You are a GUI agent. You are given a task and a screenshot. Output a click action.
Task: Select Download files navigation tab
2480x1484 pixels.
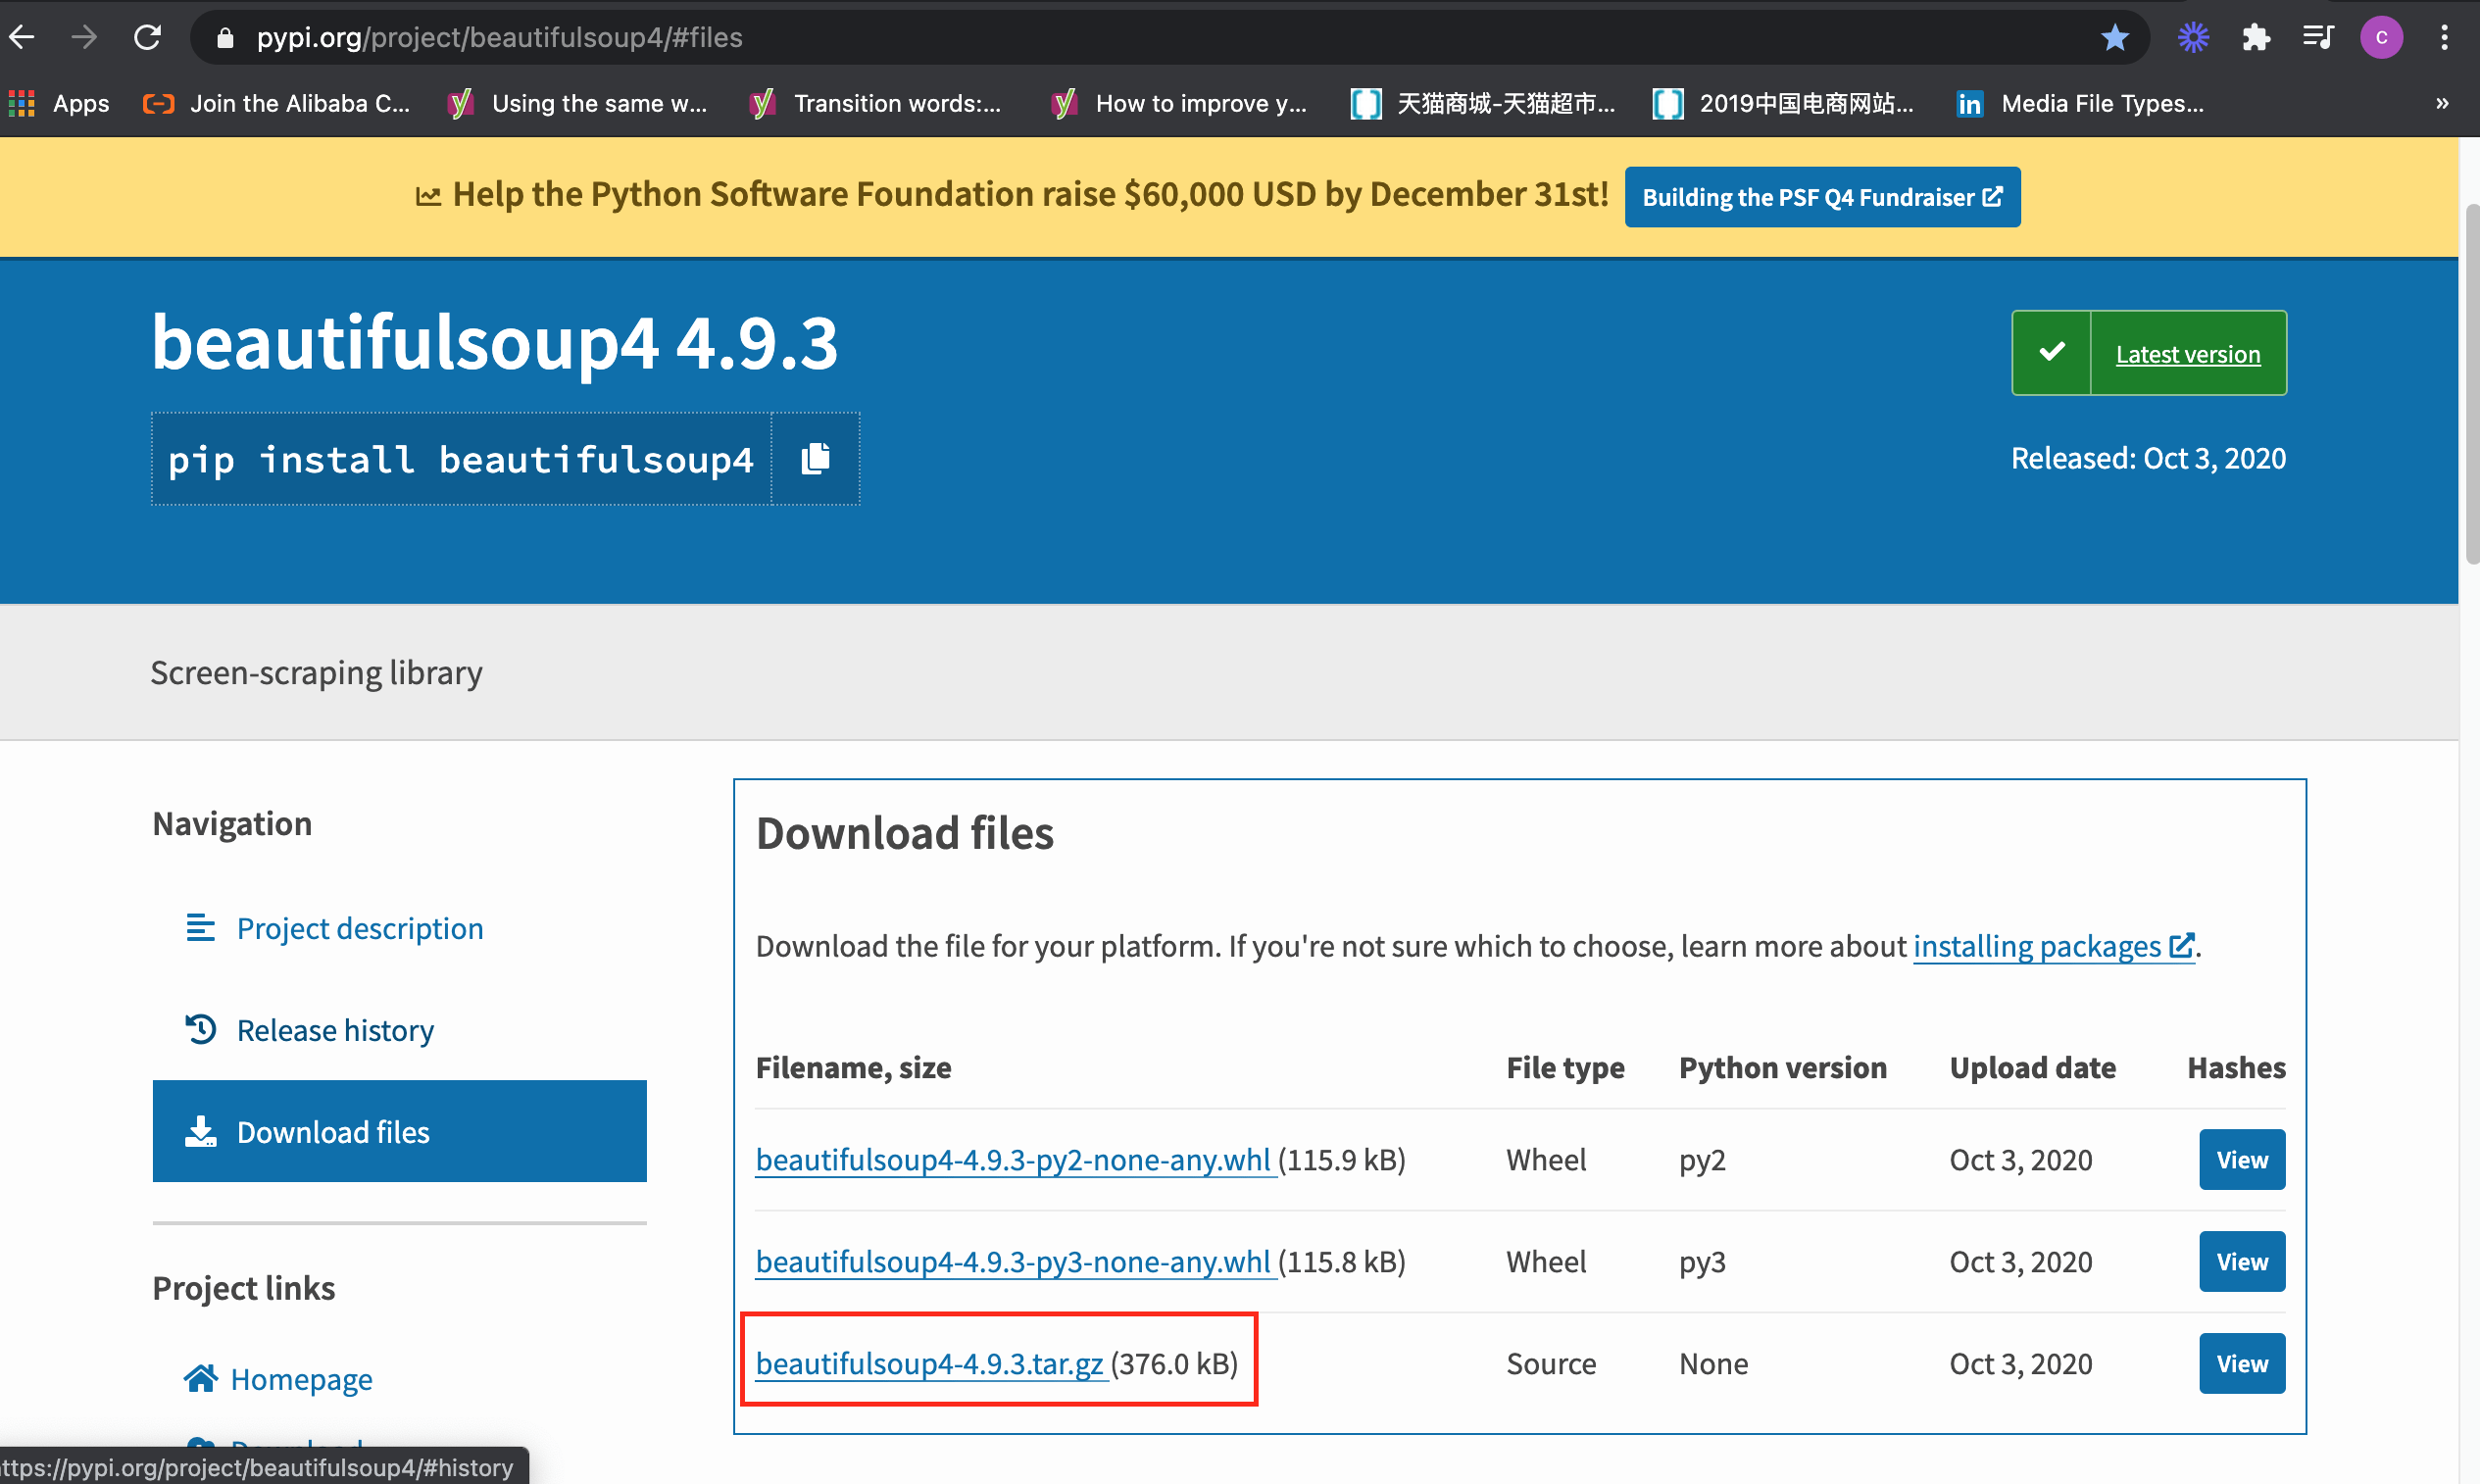(x=399, y=1131)
